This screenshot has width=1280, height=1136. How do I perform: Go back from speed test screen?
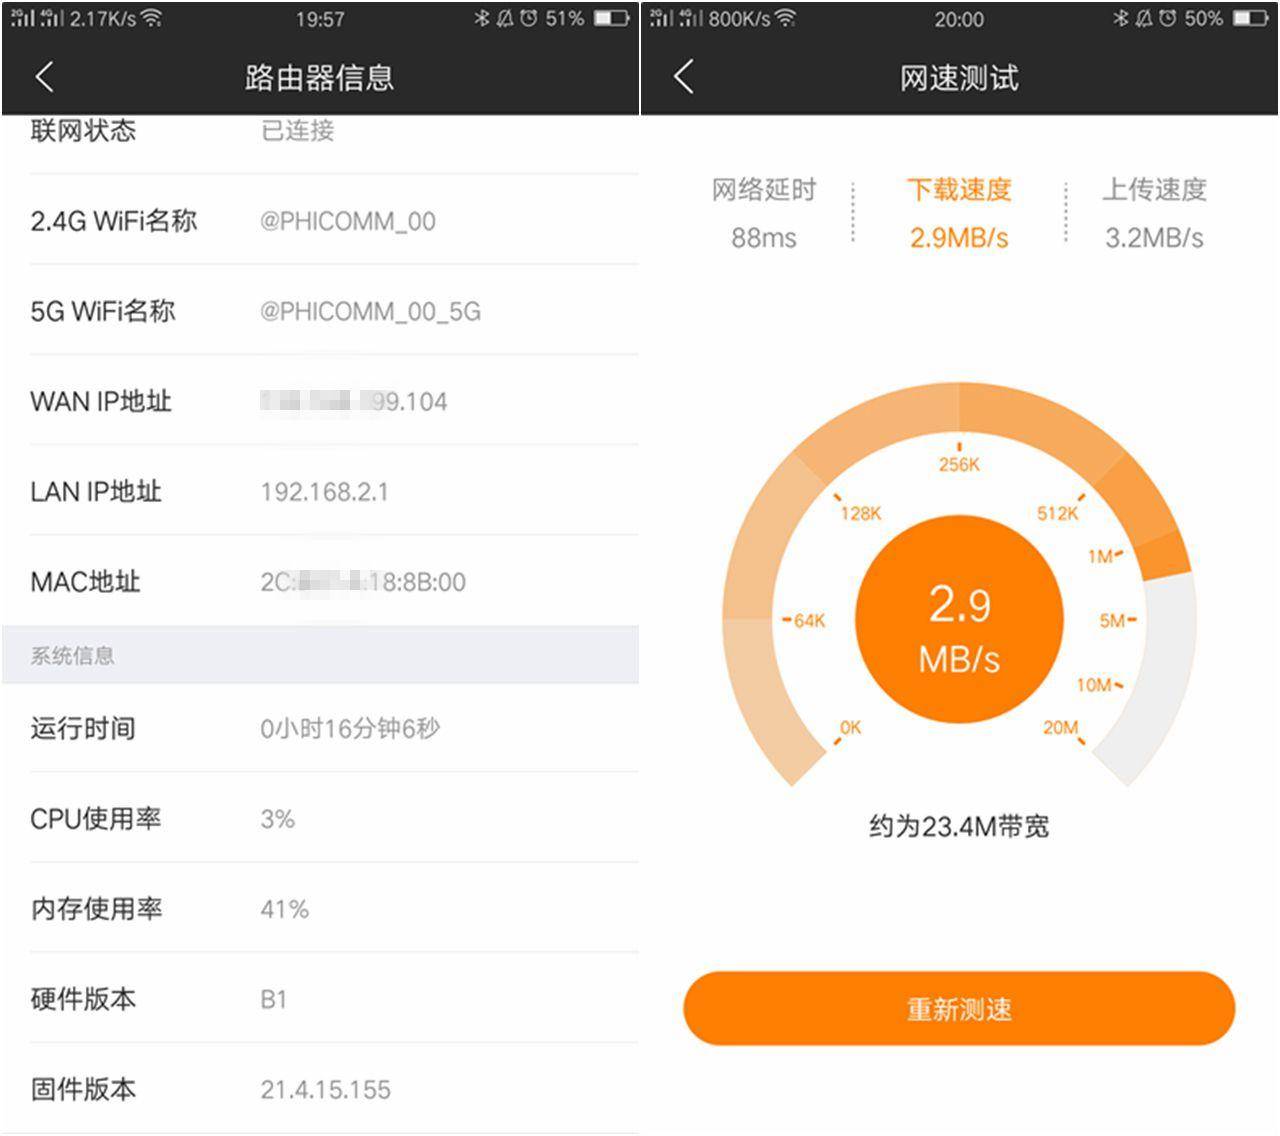tap(684, 77)
